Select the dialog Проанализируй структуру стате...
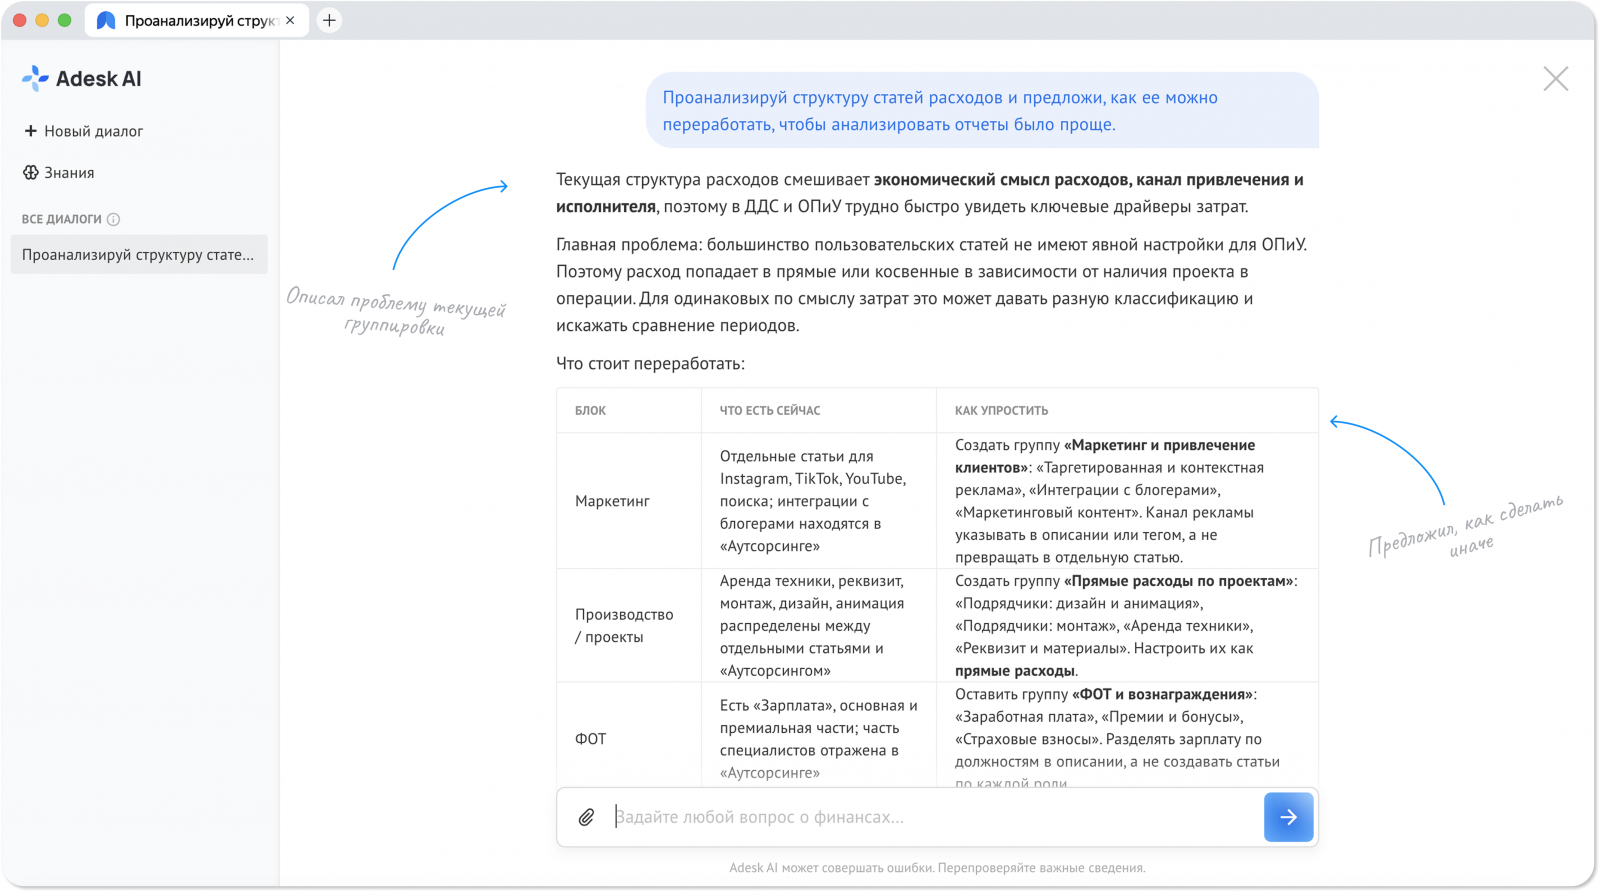This screenshot has height=892, width=1600. [x=139, y=255]
